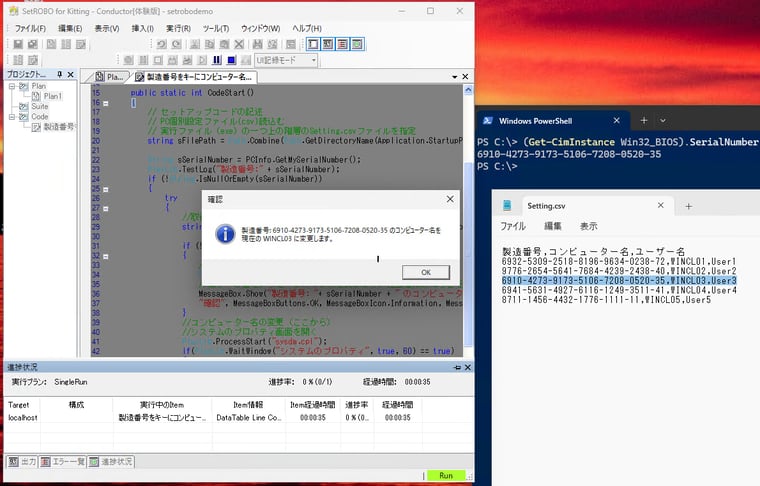Close the active code document tab
760x486 pixels.
click(x=465, y=77)
